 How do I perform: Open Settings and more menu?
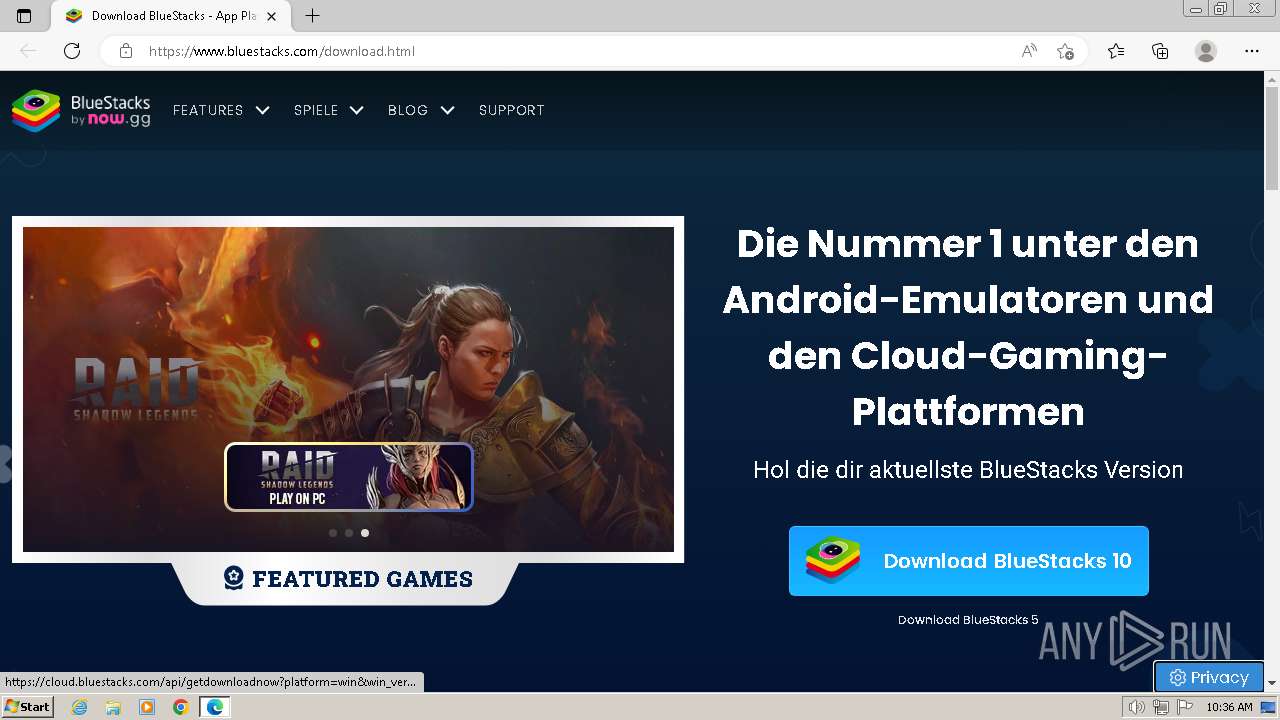(1252, 51)
